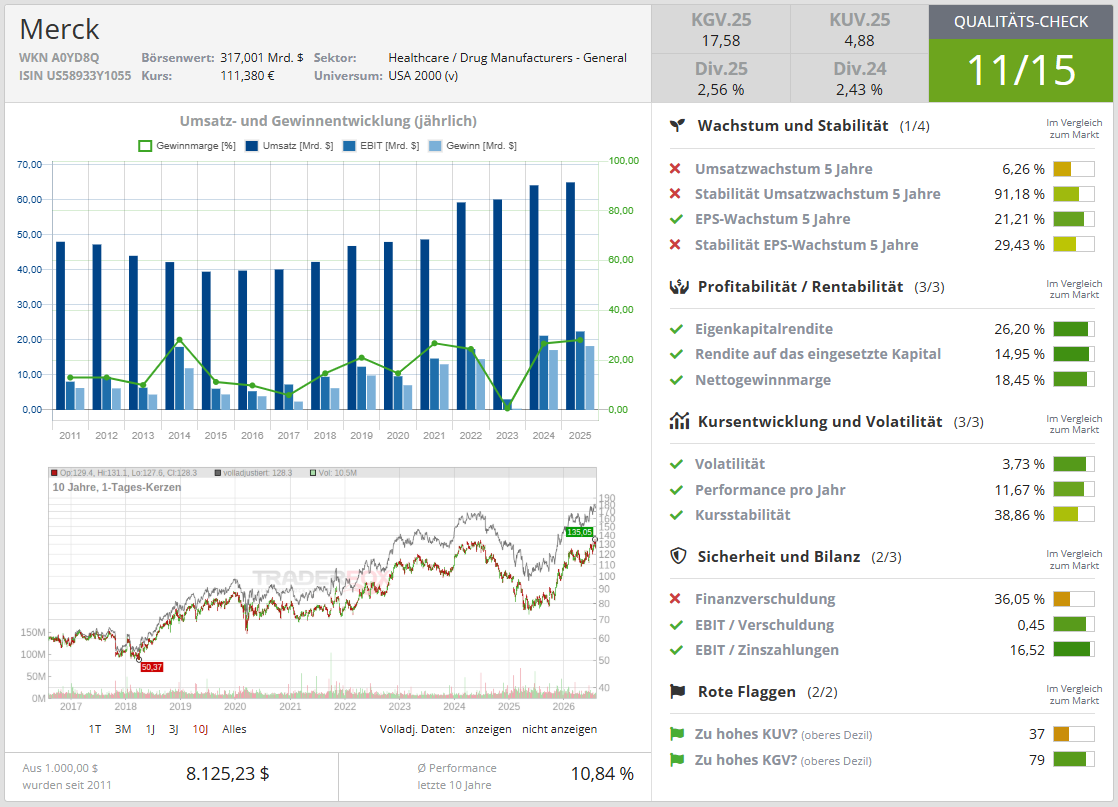Click the 11/15 Qualitäts-Check score box
The image size is (1118, 807).
point(1022,71)
